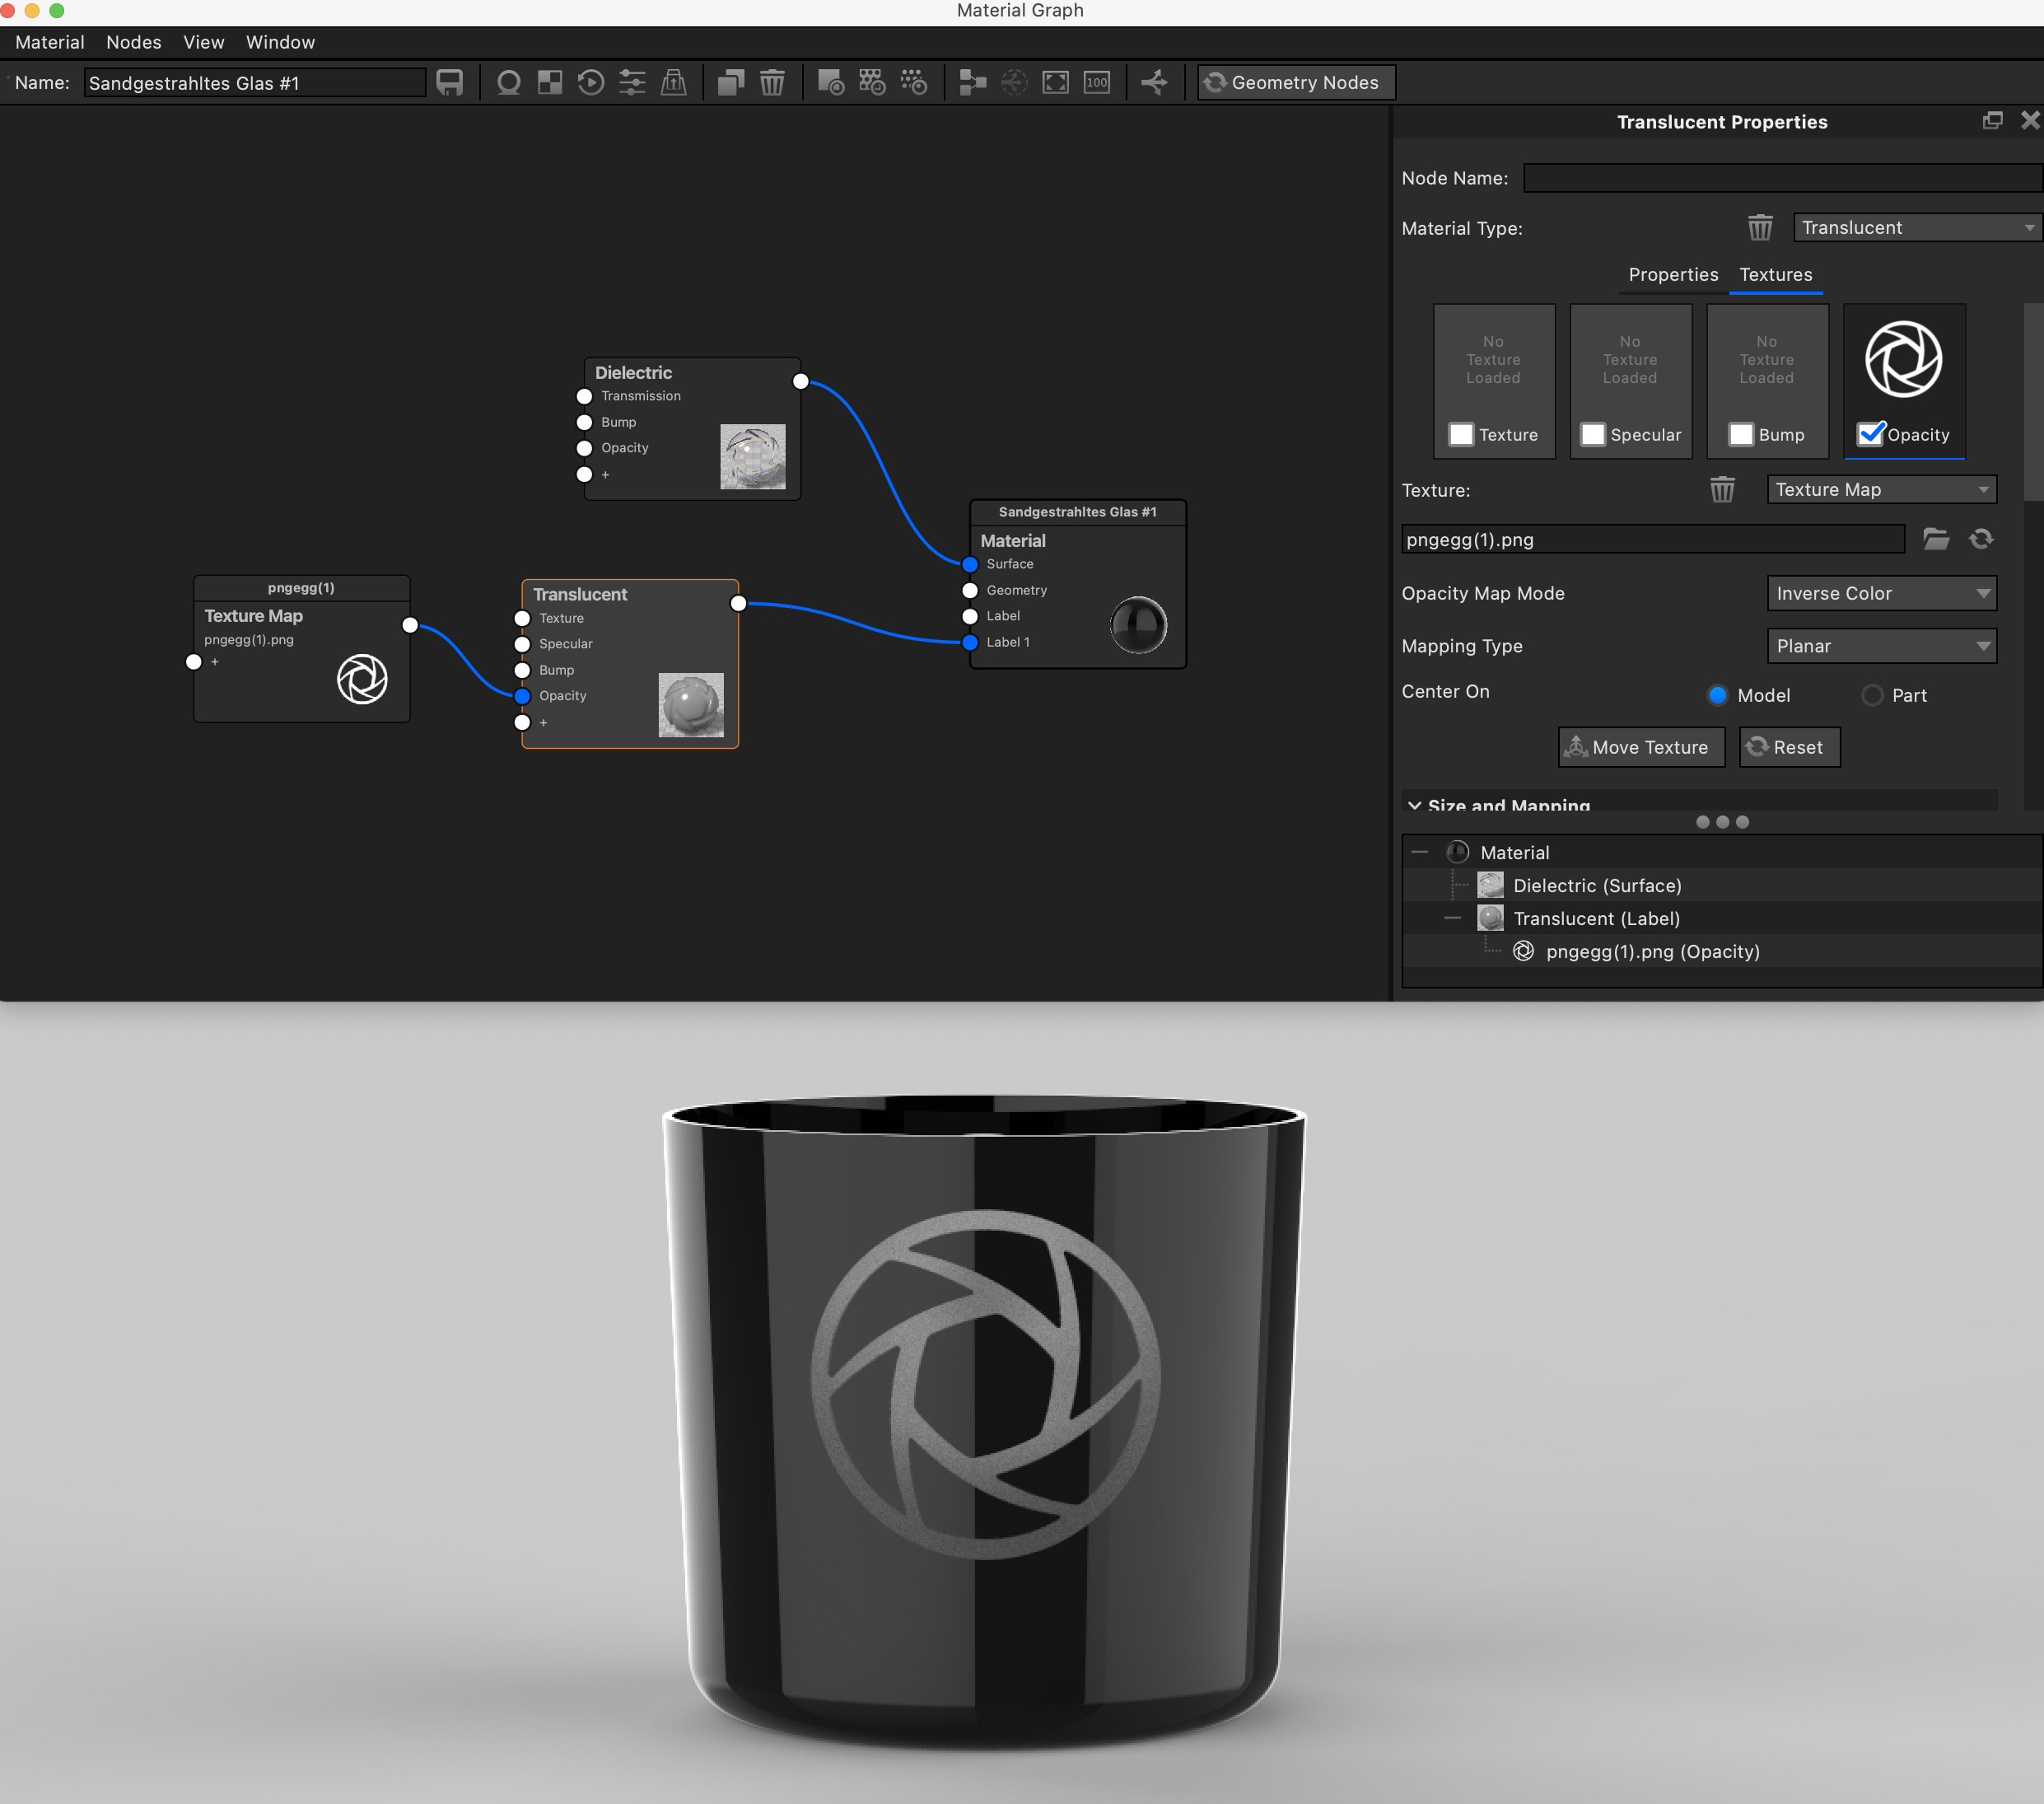
Task: Click the Geometry Nodes button
Action: (1296, 82)
